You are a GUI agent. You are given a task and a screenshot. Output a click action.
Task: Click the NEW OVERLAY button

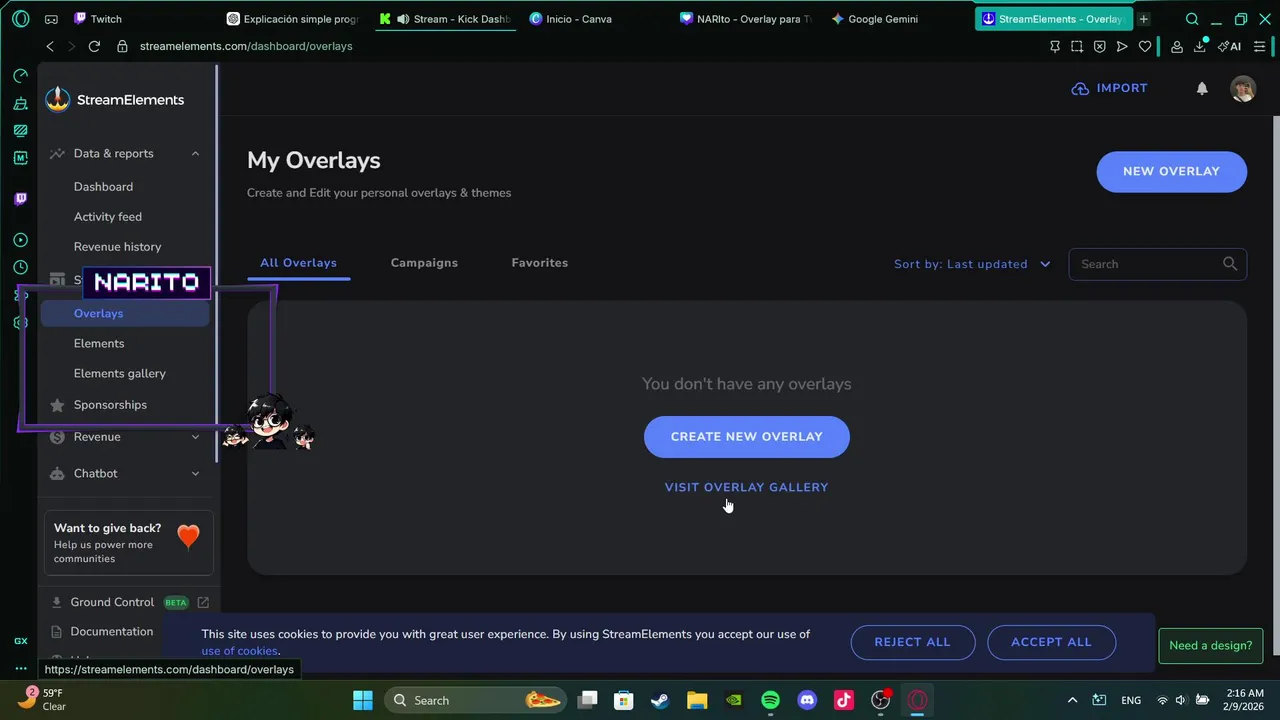pos(1171,171)
